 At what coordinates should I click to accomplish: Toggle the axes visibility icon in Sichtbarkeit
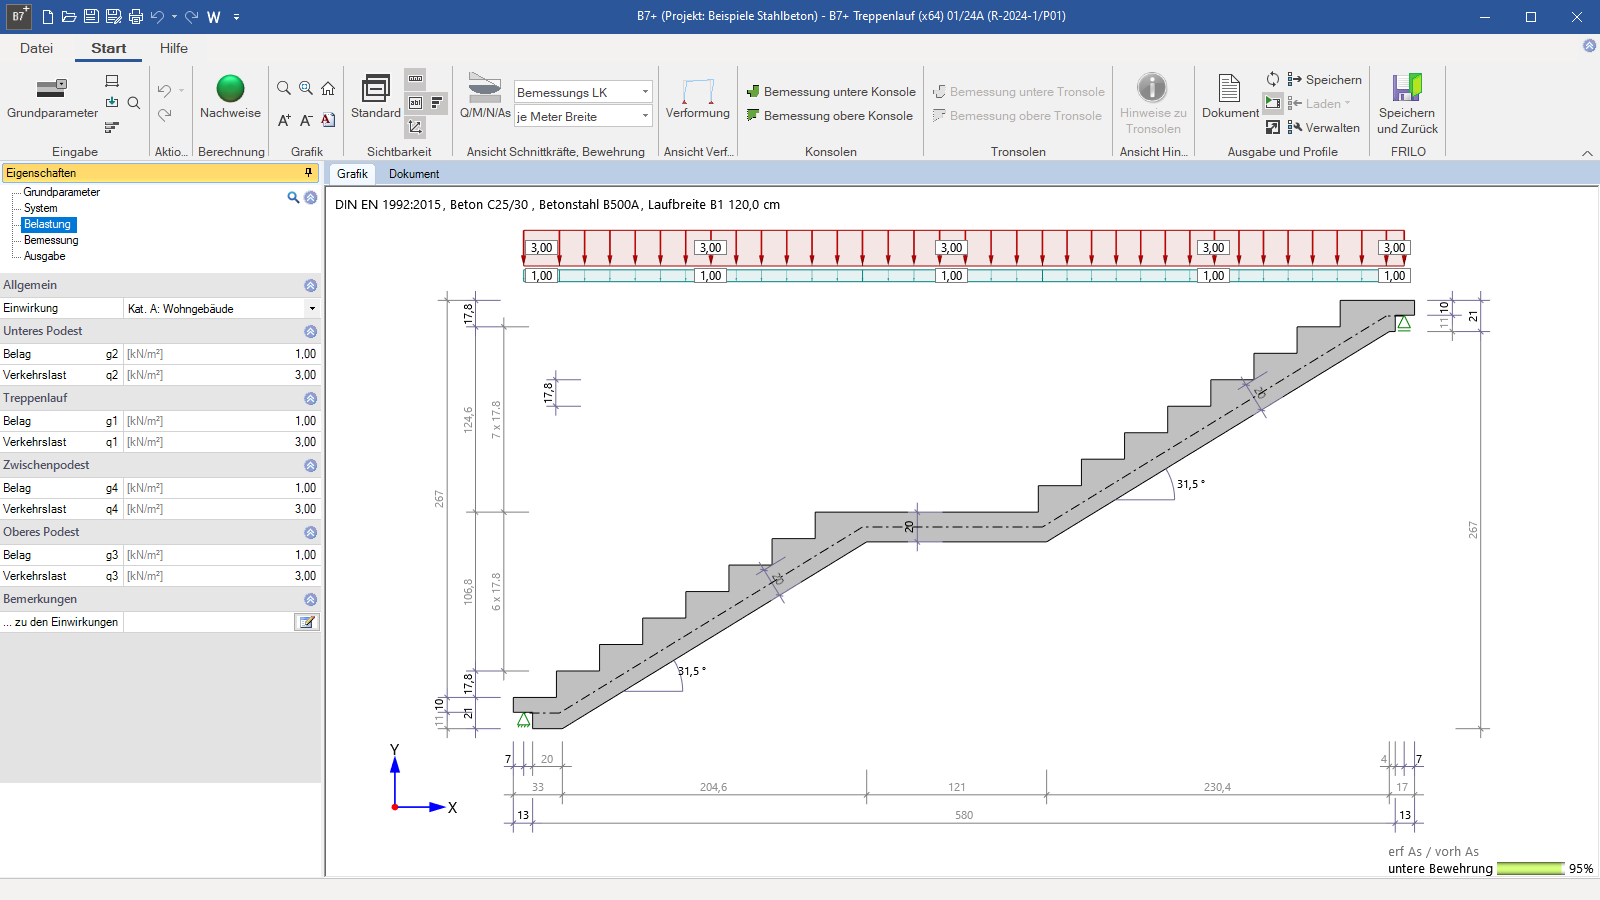point(415,127)
